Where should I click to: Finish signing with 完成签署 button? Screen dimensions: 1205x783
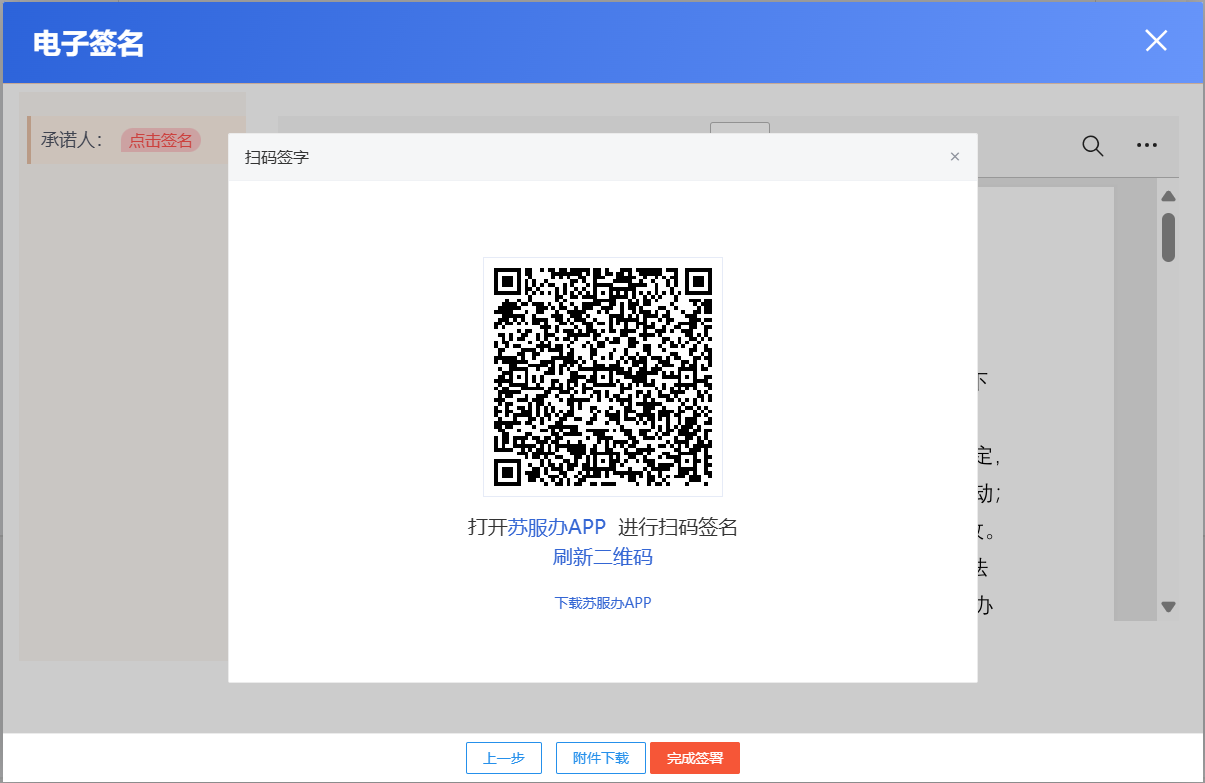[695, 758]
